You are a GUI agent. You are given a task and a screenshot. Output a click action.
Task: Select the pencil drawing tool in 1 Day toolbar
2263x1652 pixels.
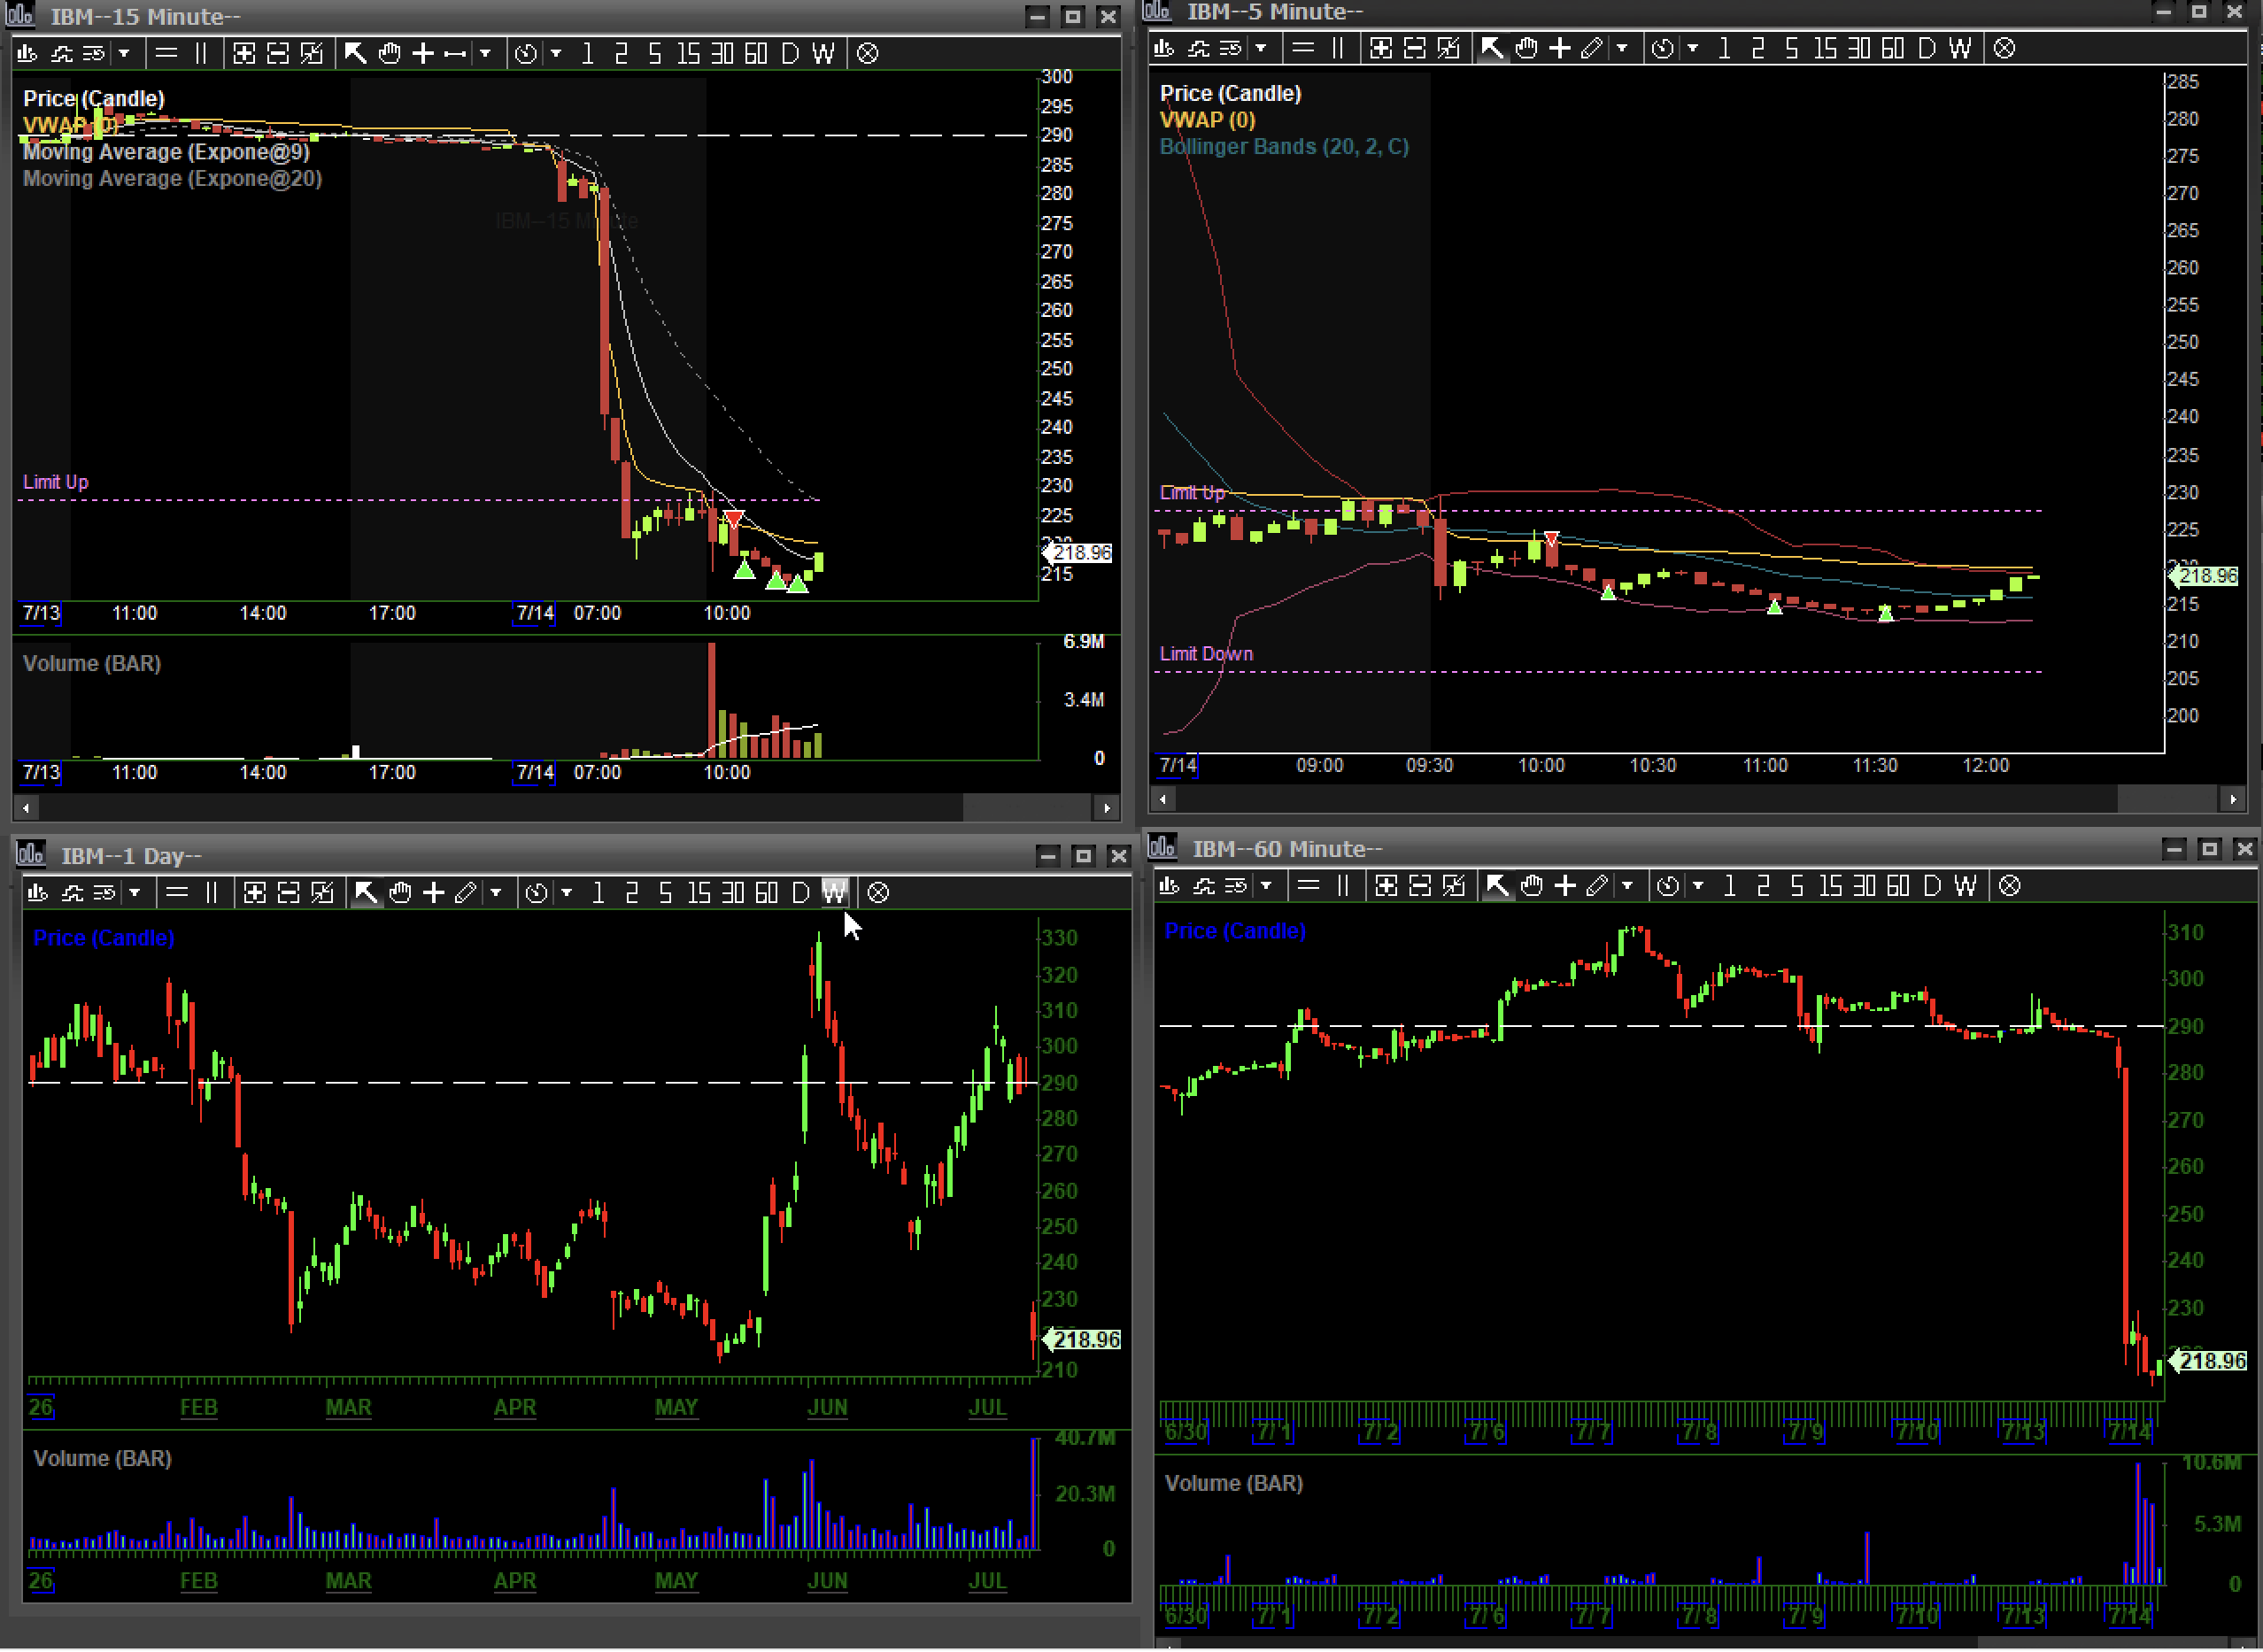pos(466,892)
